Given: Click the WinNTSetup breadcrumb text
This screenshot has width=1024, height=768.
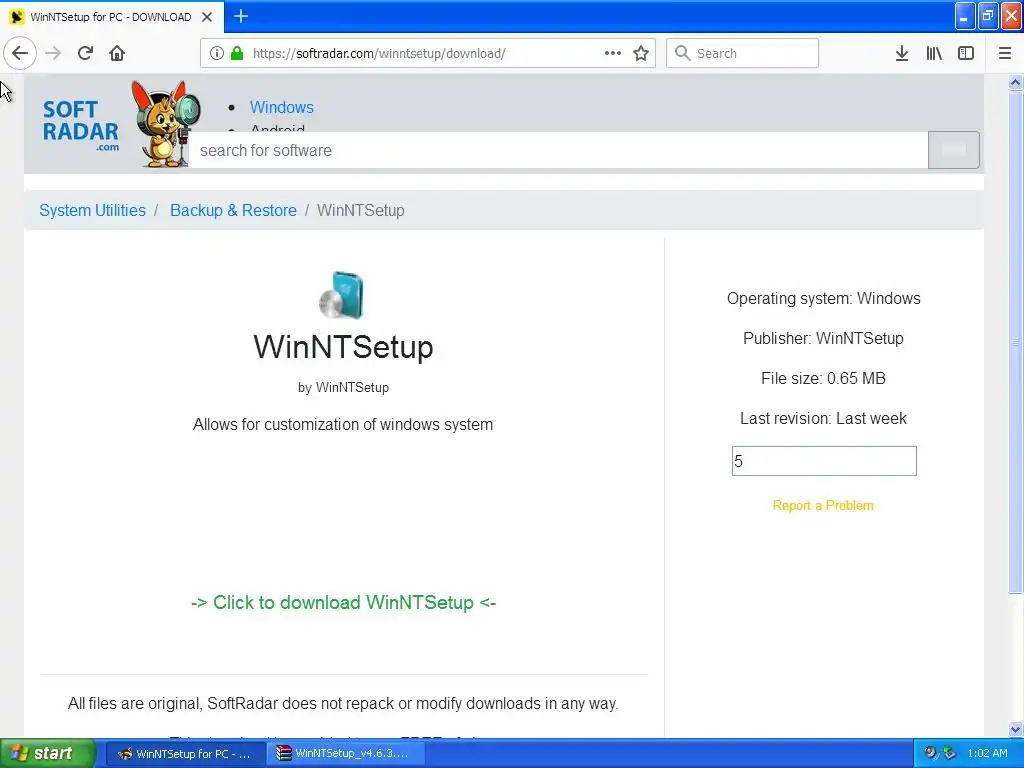Looking at the screenshot, I should coord(360,210).
